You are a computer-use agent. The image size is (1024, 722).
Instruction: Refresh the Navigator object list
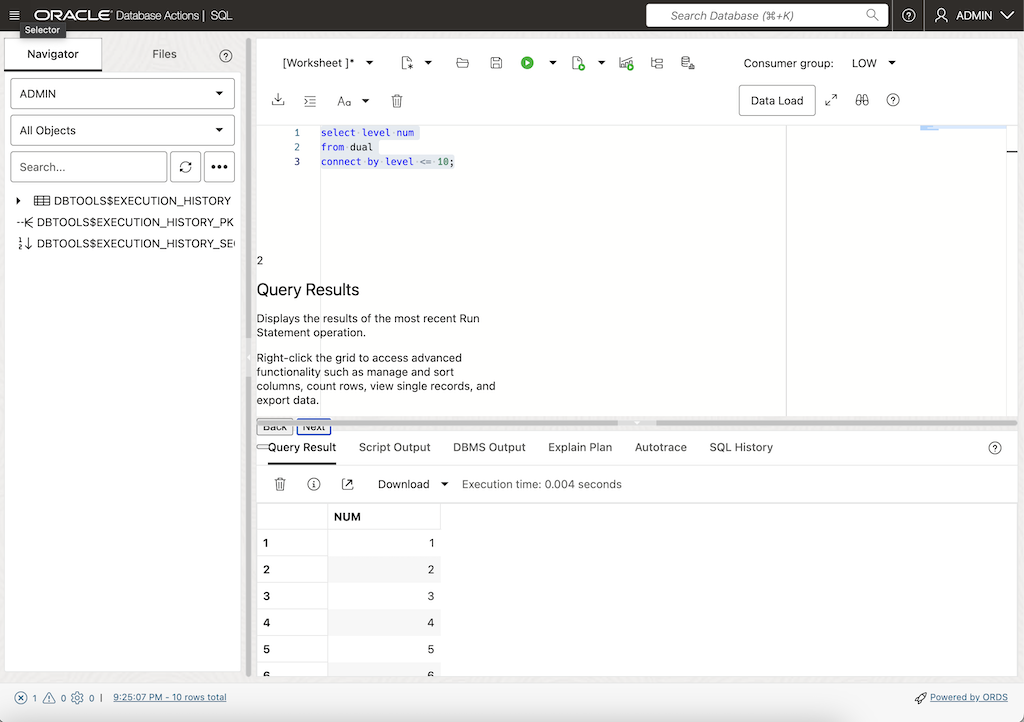click(x=185, y=167)
